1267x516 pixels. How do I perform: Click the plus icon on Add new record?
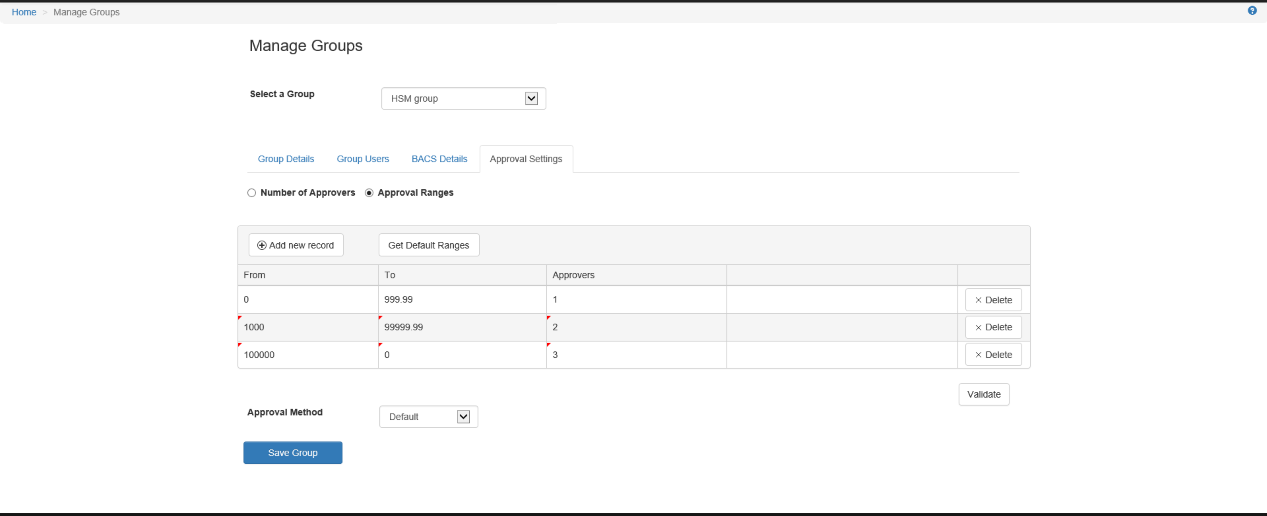pyautogui.click(x=262, y=245)
